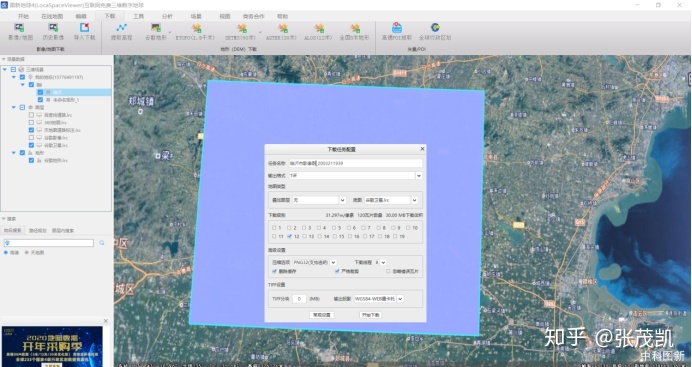Image resolution: width=692 pixels, height=367 pixels.
Task: Check download level 19 checkbox
Action: click(x=395, y=236)
